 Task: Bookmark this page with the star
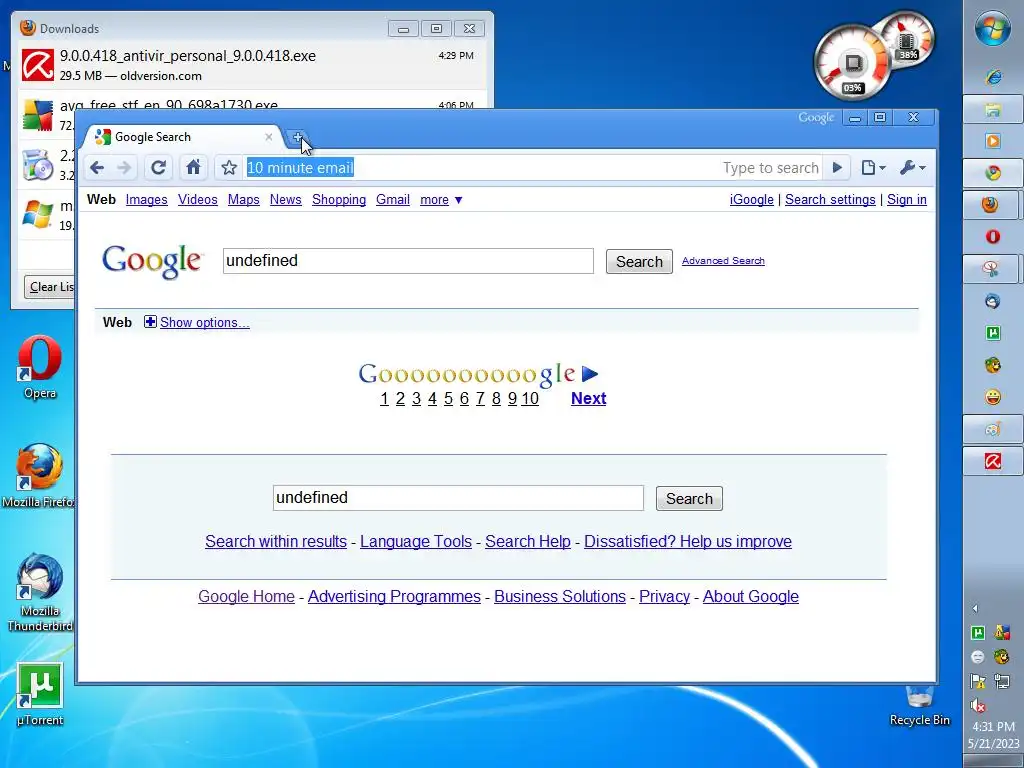click(229, 168)
